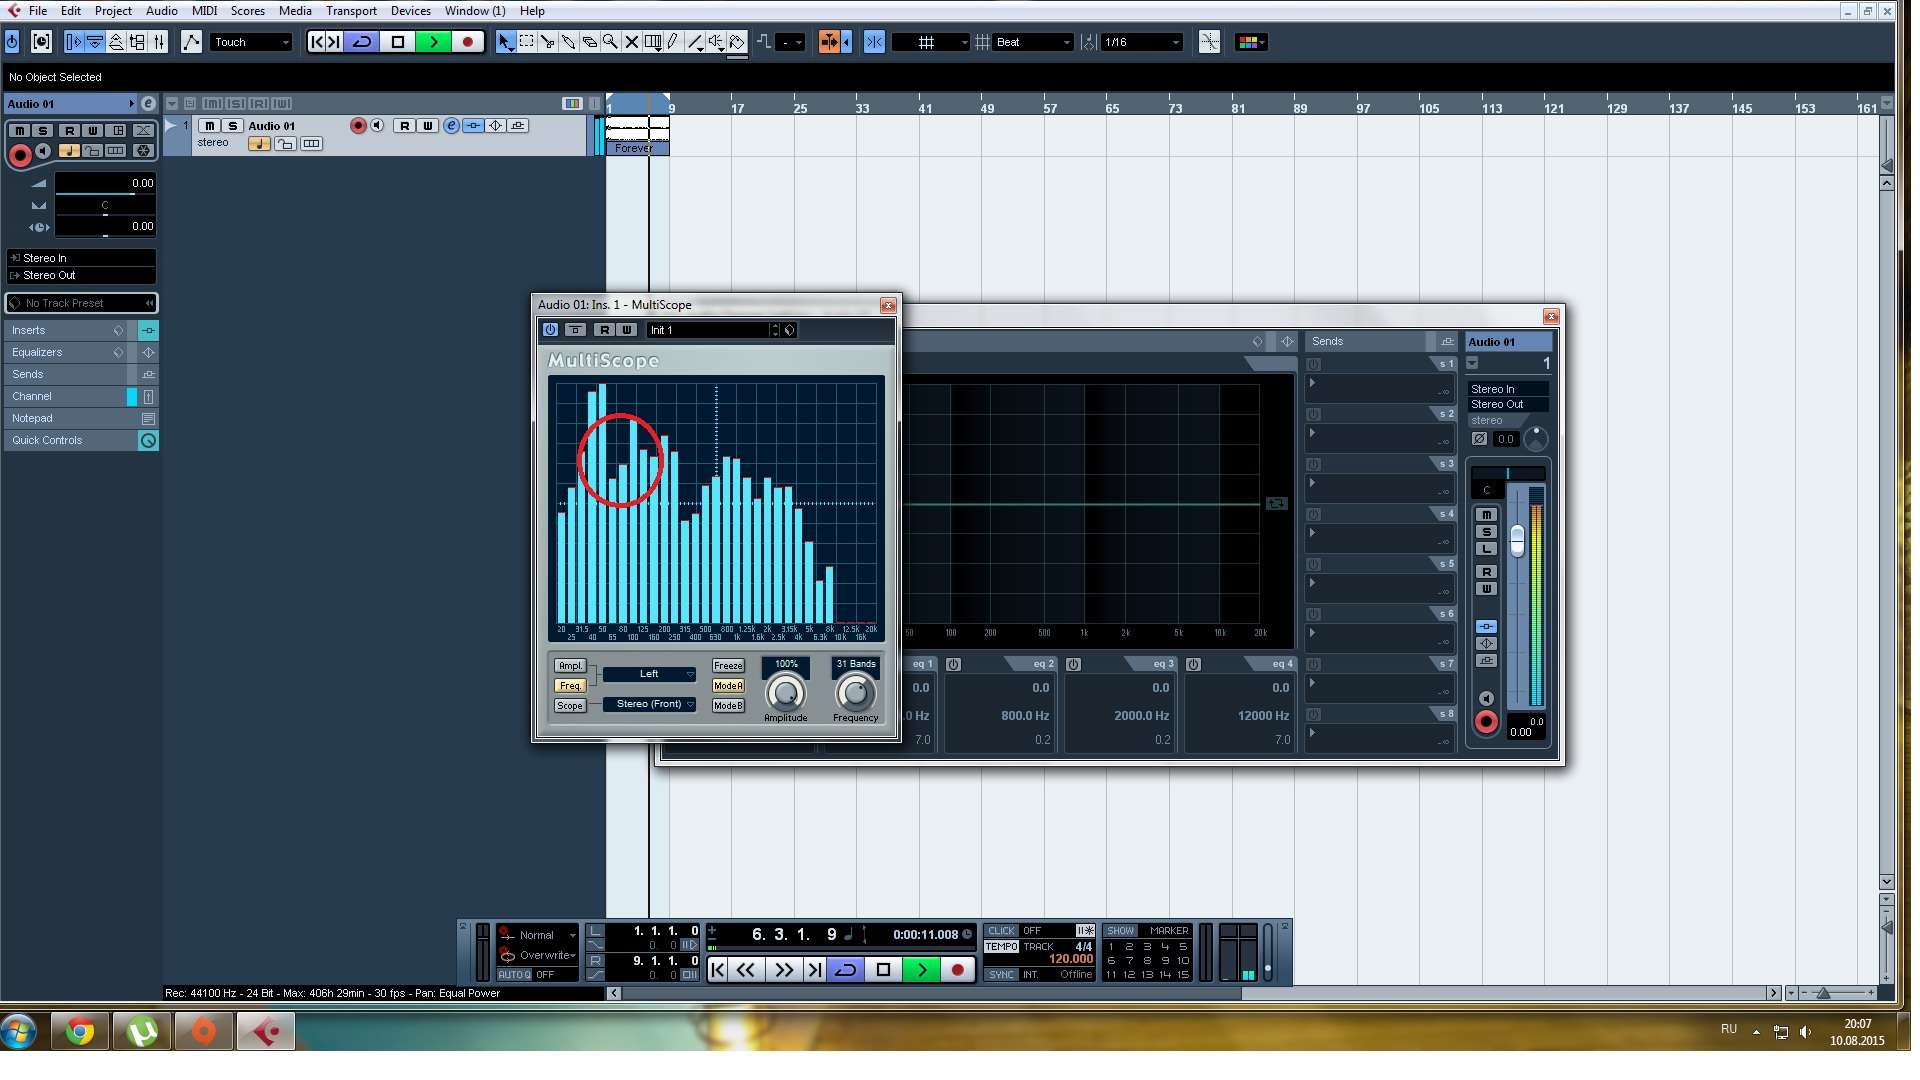Select the Forever audio clip
1920x1080 pixels.
pos(637,135)
